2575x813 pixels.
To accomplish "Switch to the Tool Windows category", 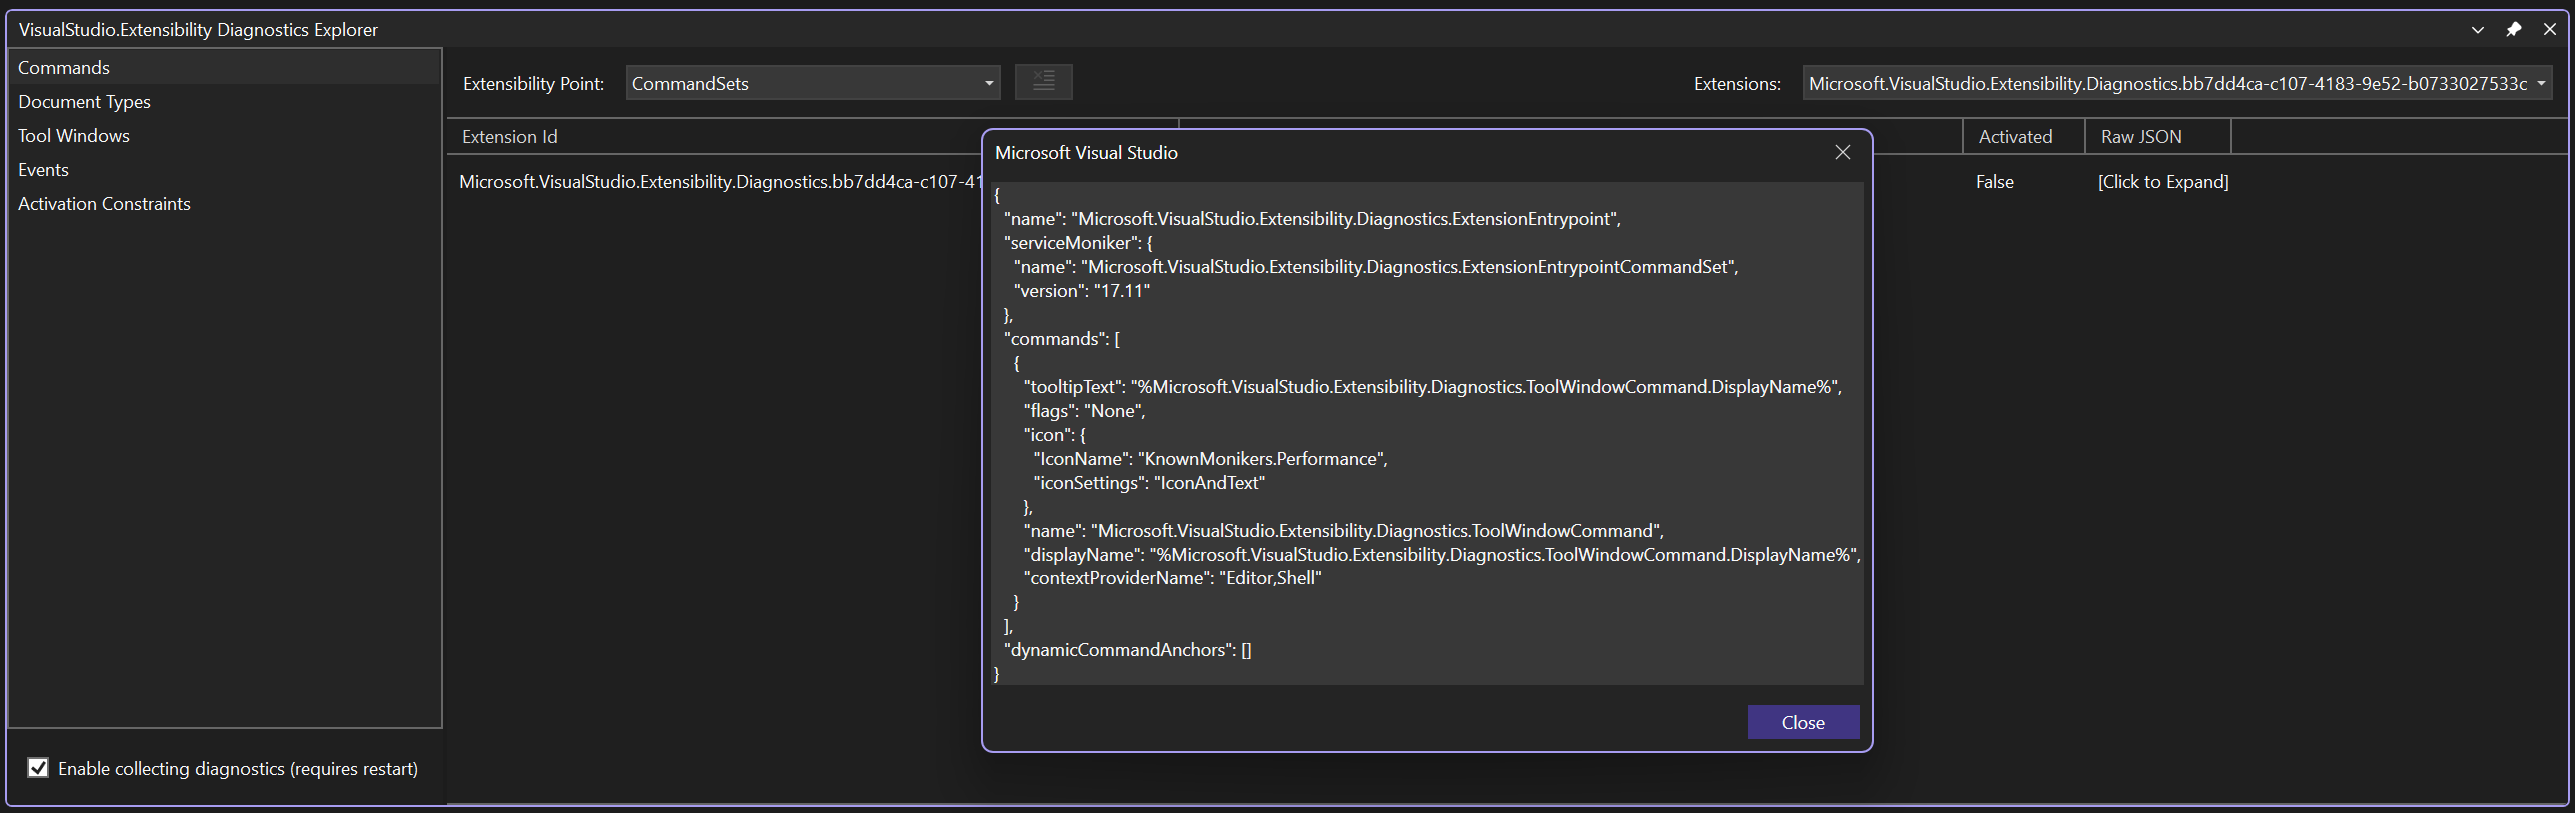I will pos(224,135).
